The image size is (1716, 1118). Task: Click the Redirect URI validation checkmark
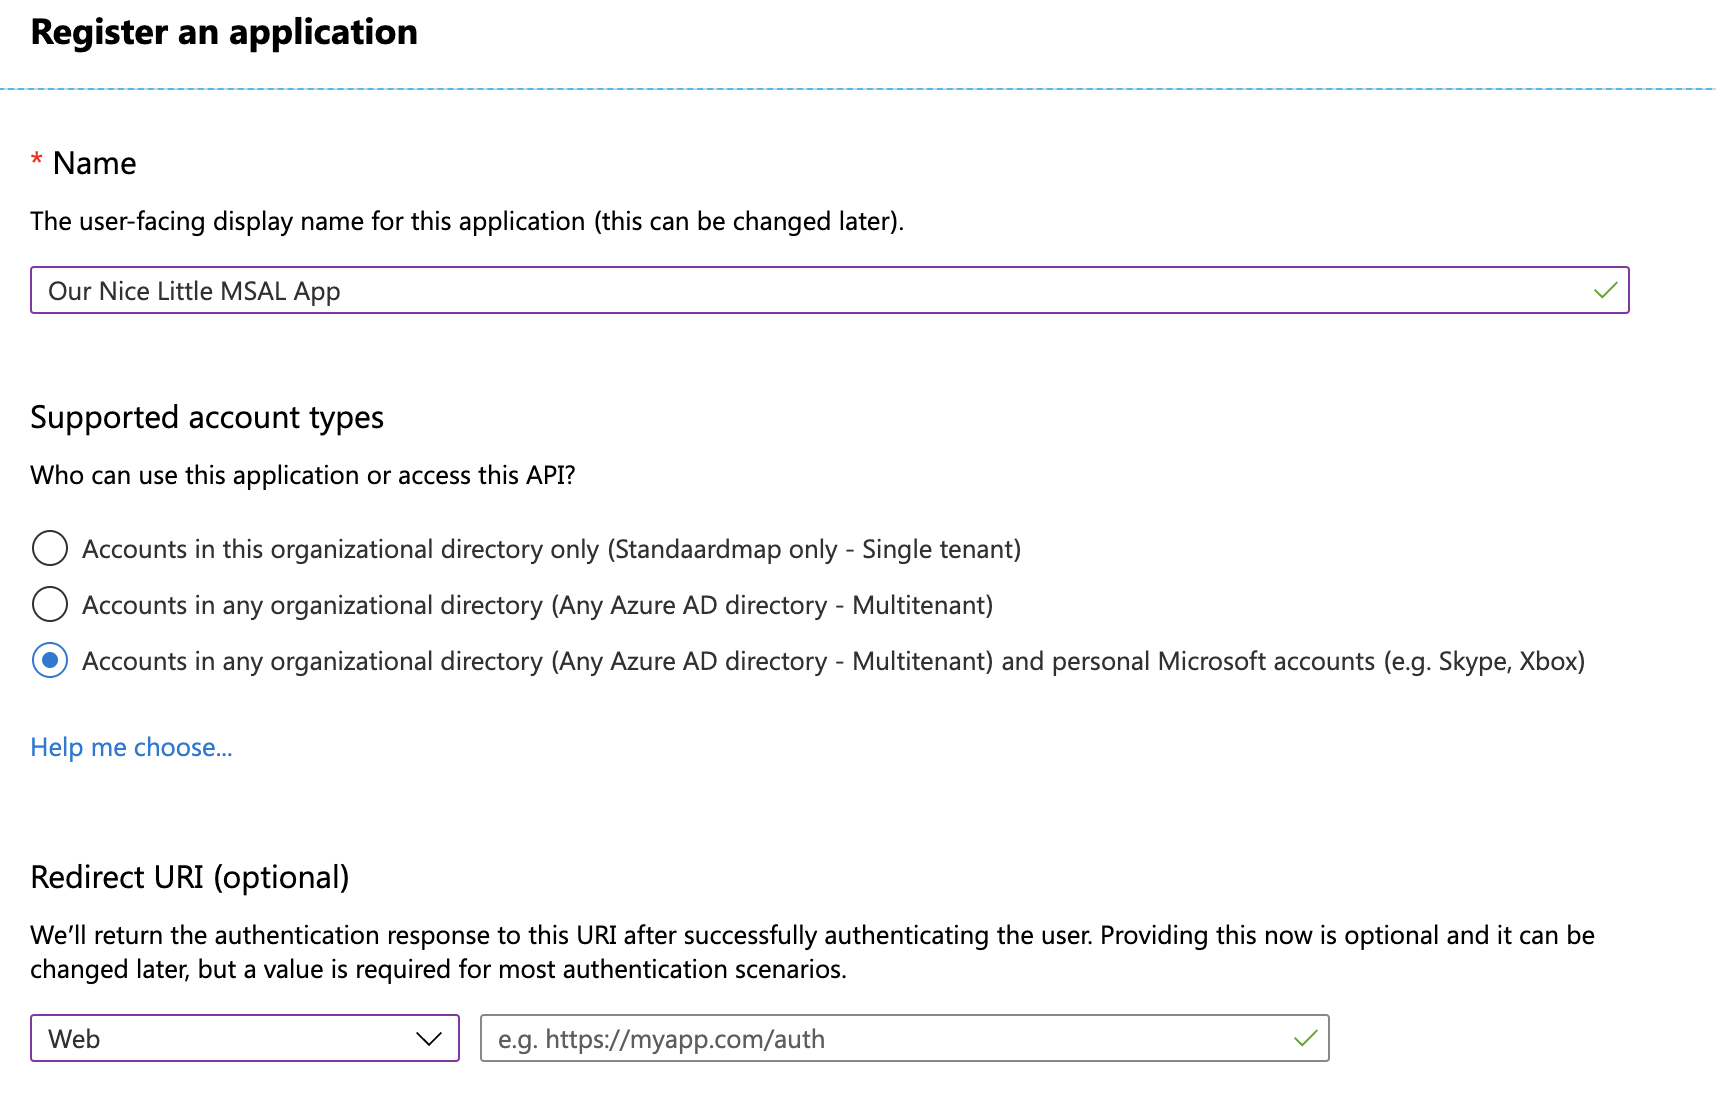click(x=1305, y=1038)
